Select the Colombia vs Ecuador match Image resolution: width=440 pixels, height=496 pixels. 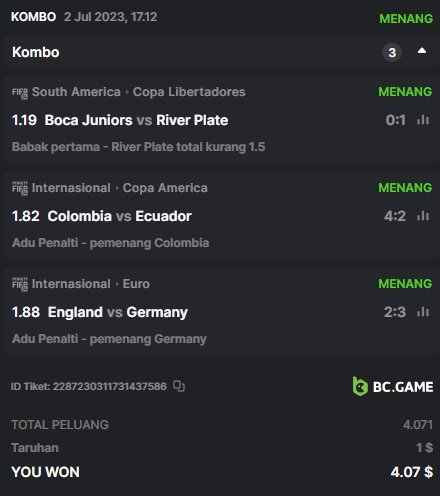(x=119, y=216)
